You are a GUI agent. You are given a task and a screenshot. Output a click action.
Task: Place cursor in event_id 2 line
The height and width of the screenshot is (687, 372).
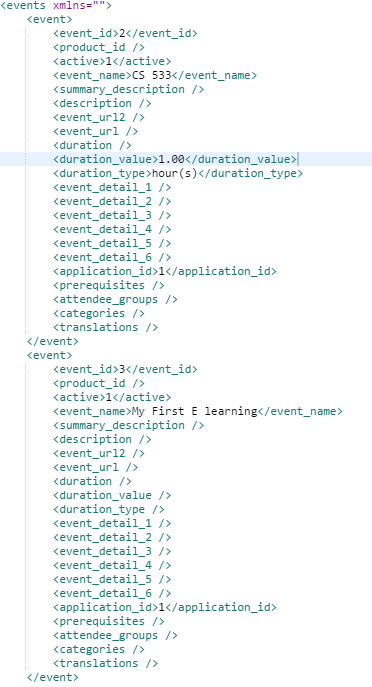point(125,33)
